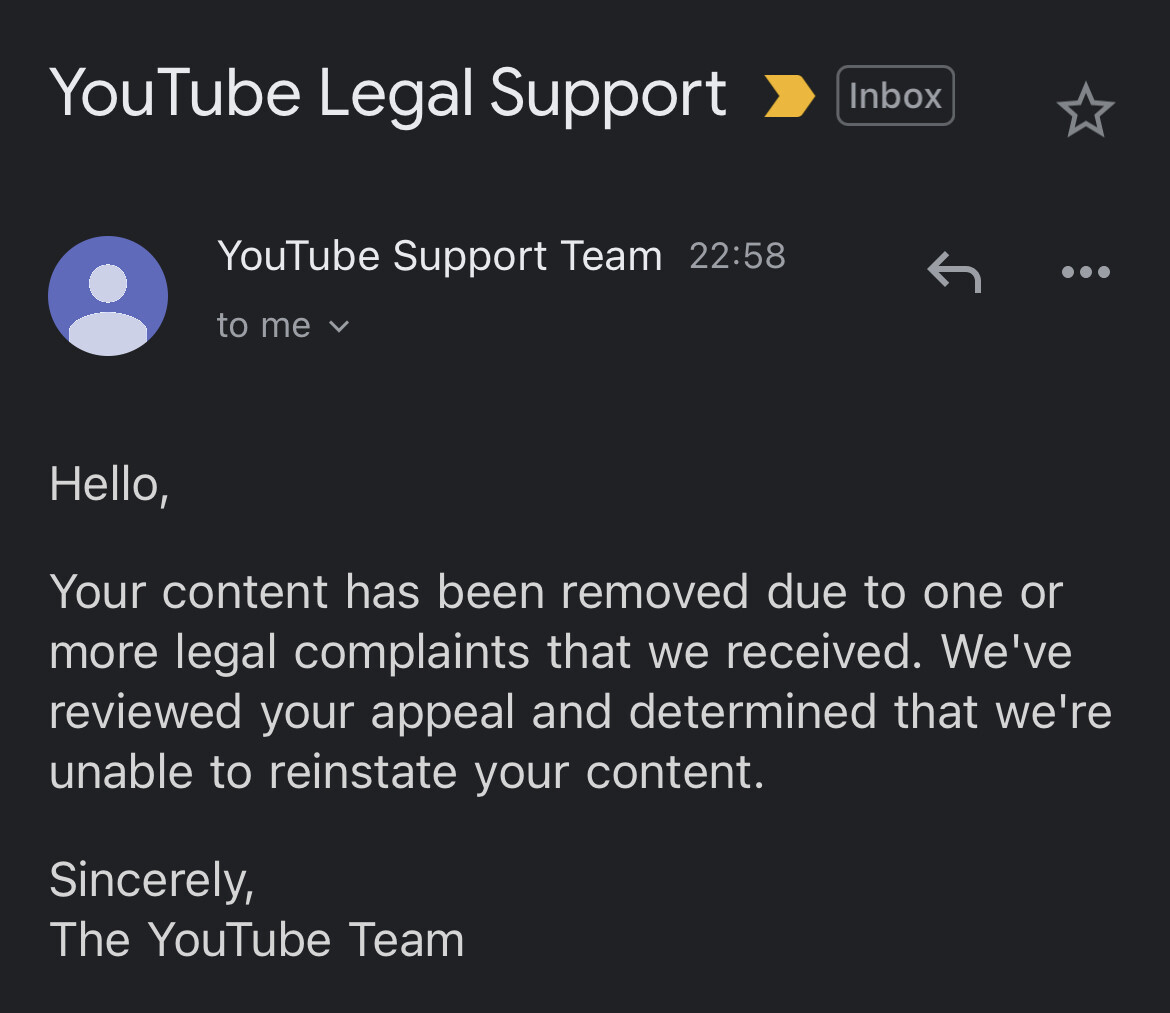Click "Your content has been removed" text
The image size is (1170, 1013).
point(398,592)
